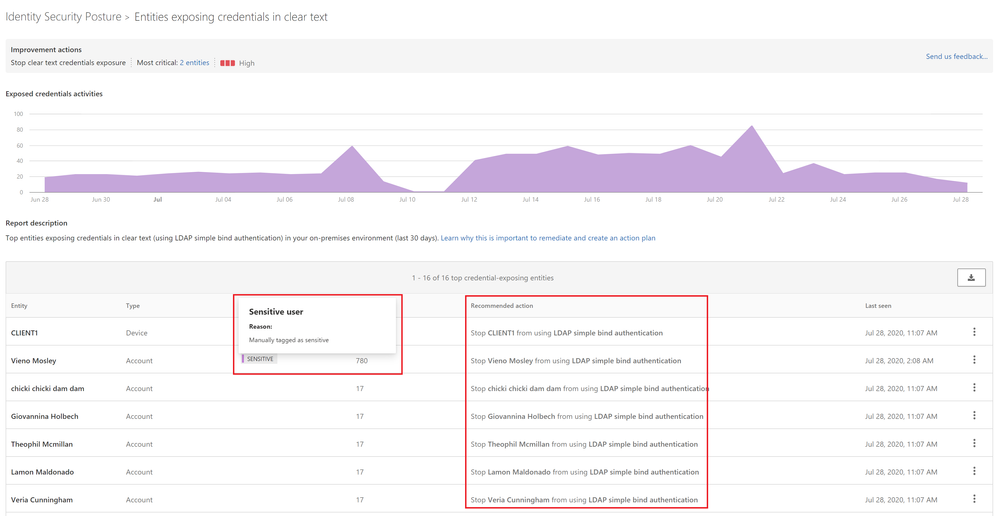Click the SENSITIVE tag on Vieno Mosley
999x516 pixels.
259,359
